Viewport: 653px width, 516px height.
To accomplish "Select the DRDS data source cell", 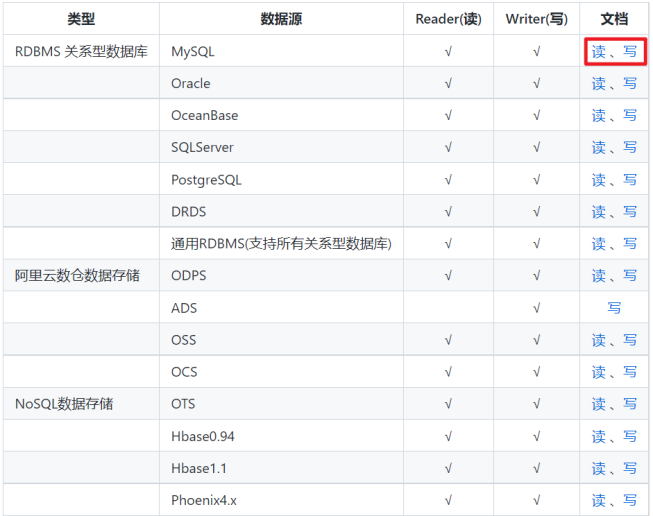I will tap(281, 212).
